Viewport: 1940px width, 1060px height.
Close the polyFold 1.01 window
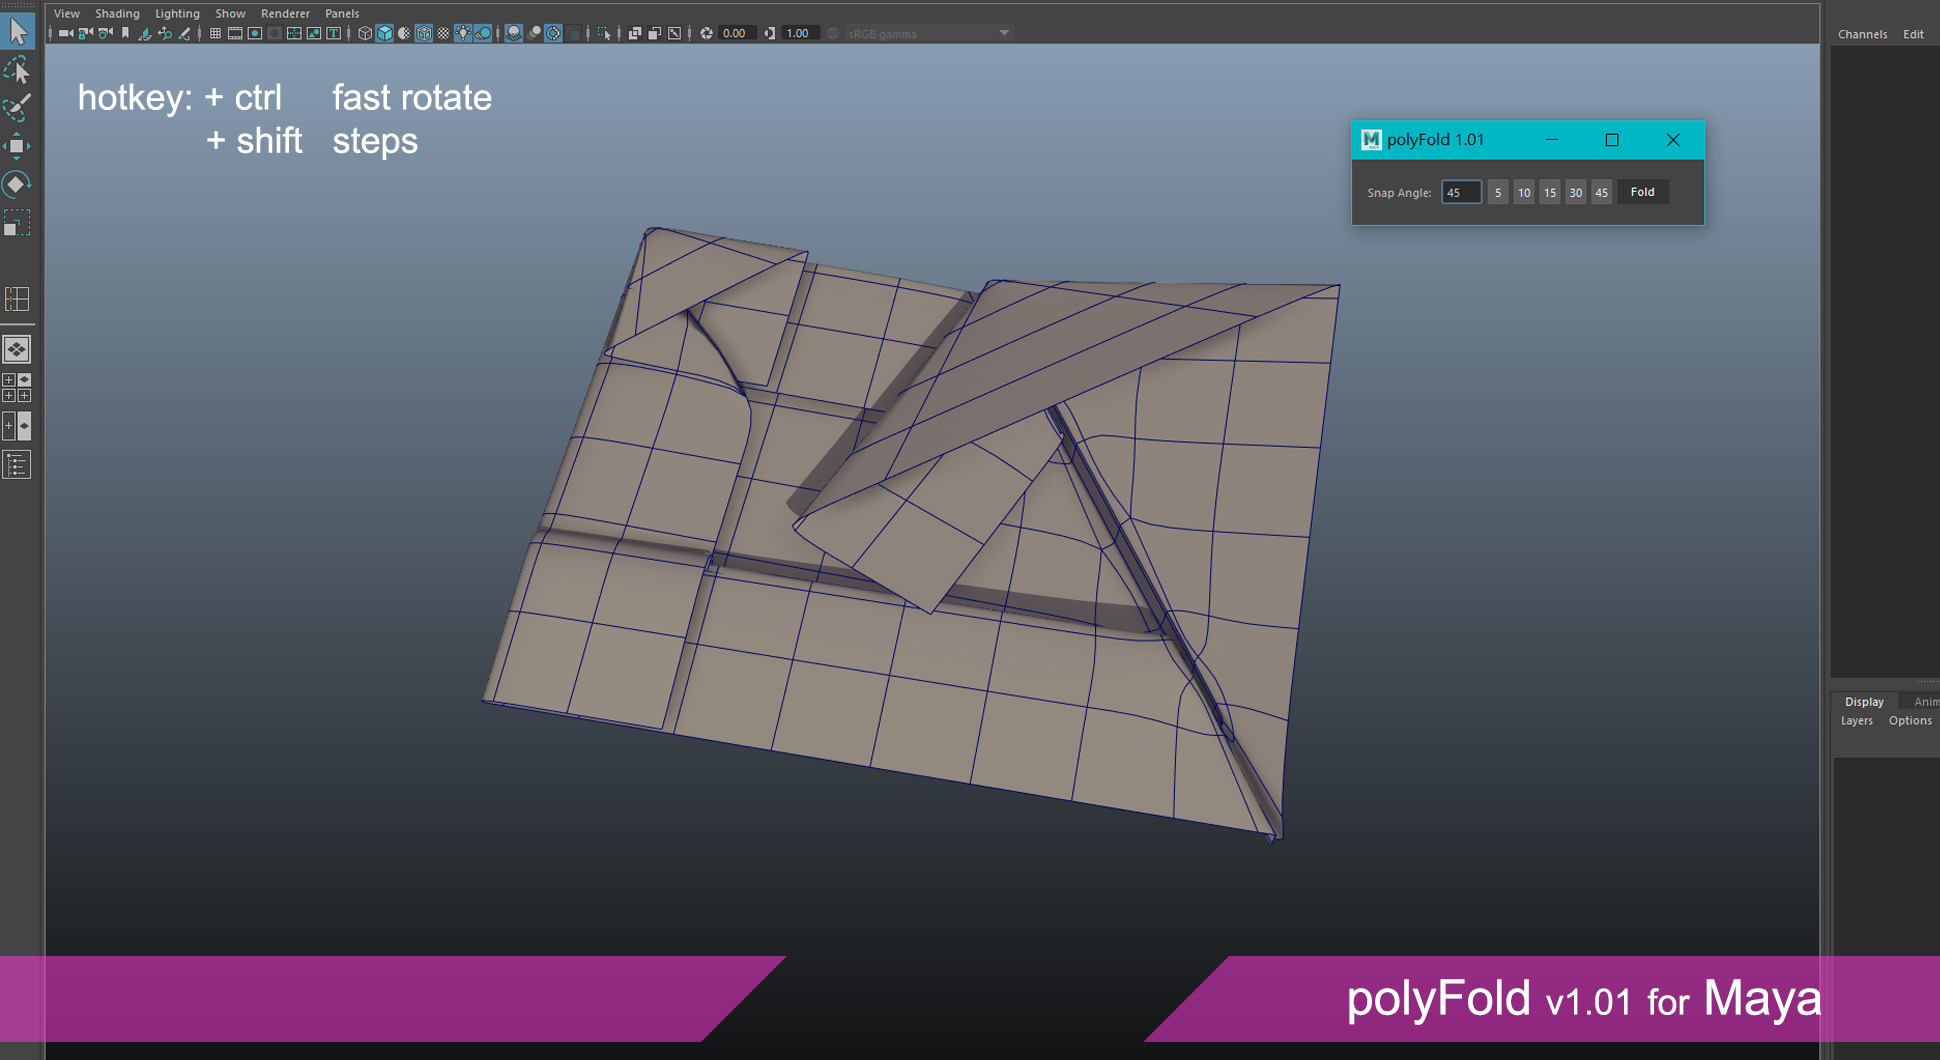point(1673,140)
